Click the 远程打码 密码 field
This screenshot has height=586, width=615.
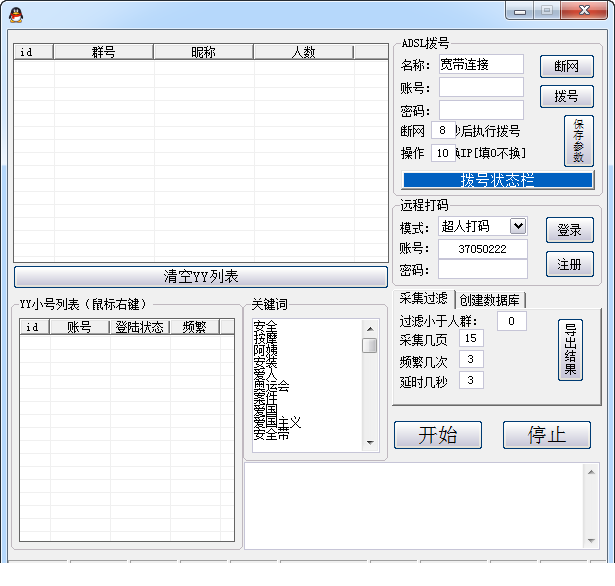click(x=482, y=270)
